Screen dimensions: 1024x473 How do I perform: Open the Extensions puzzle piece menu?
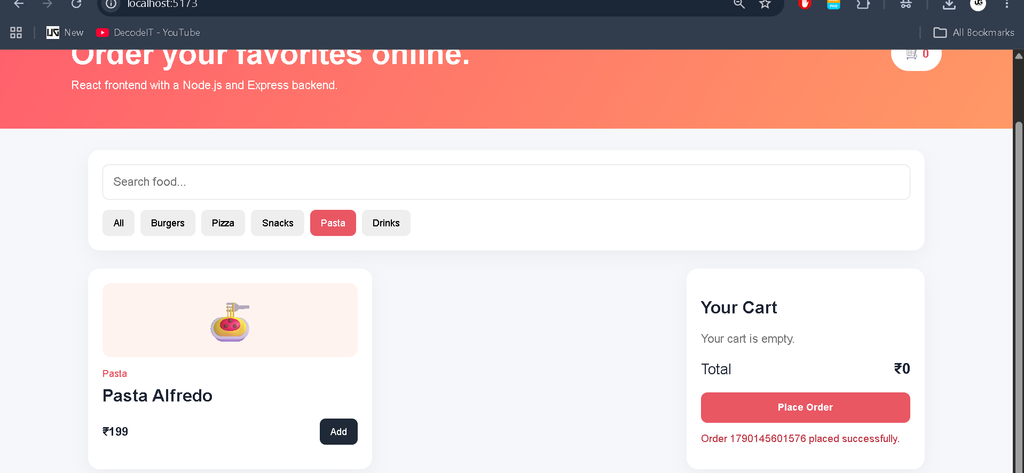click(x=863, y=5)
